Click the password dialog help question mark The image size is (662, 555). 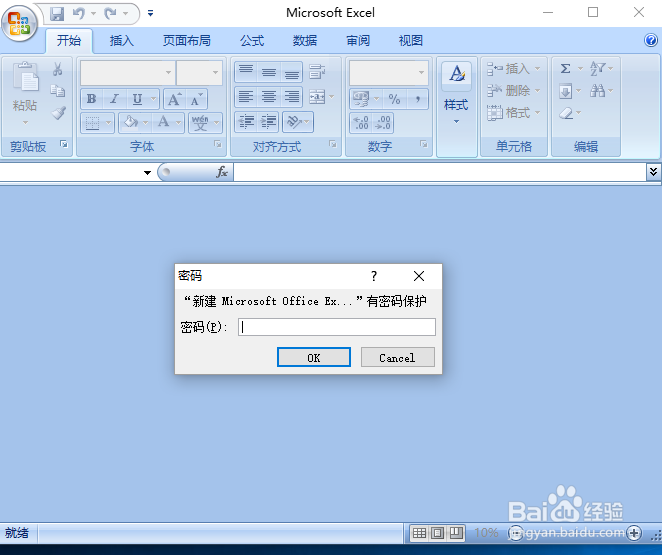pos(374,276)
